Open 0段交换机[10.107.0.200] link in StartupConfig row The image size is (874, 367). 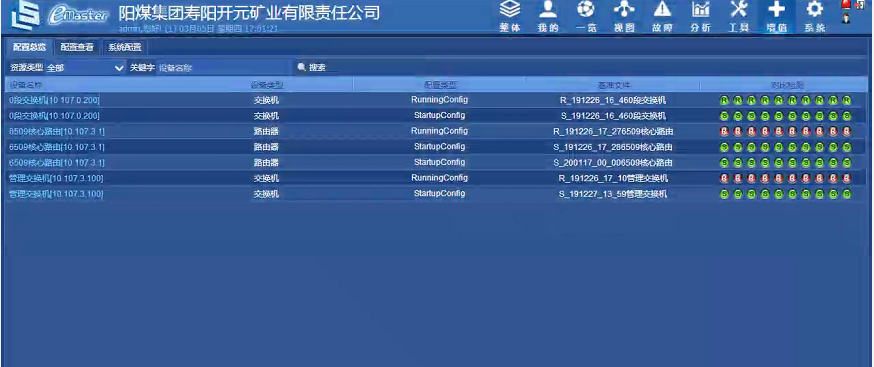click(x=54, y=116)
